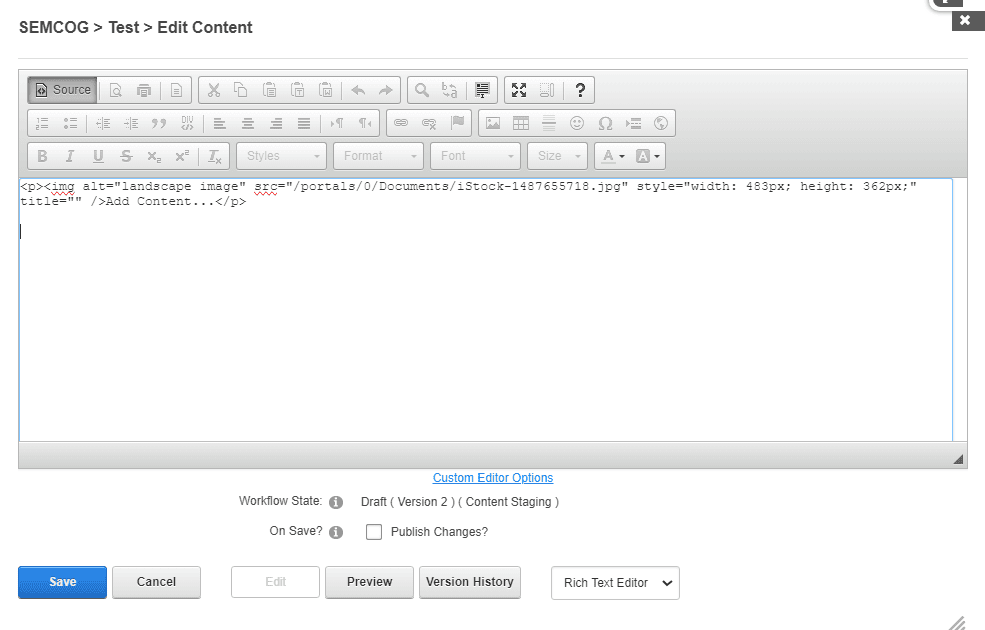The height and width of the screenshot is (630, 985).
Task: Open the Font selection dropdown
Action: (x=474, y=155)
